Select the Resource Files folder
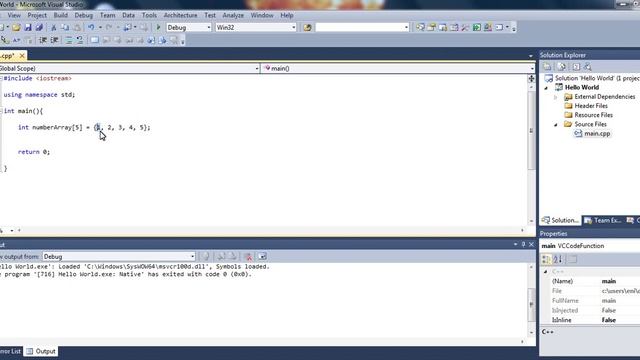Image resolution: width=640 pixels, height=360 pixels. (593, 115)
